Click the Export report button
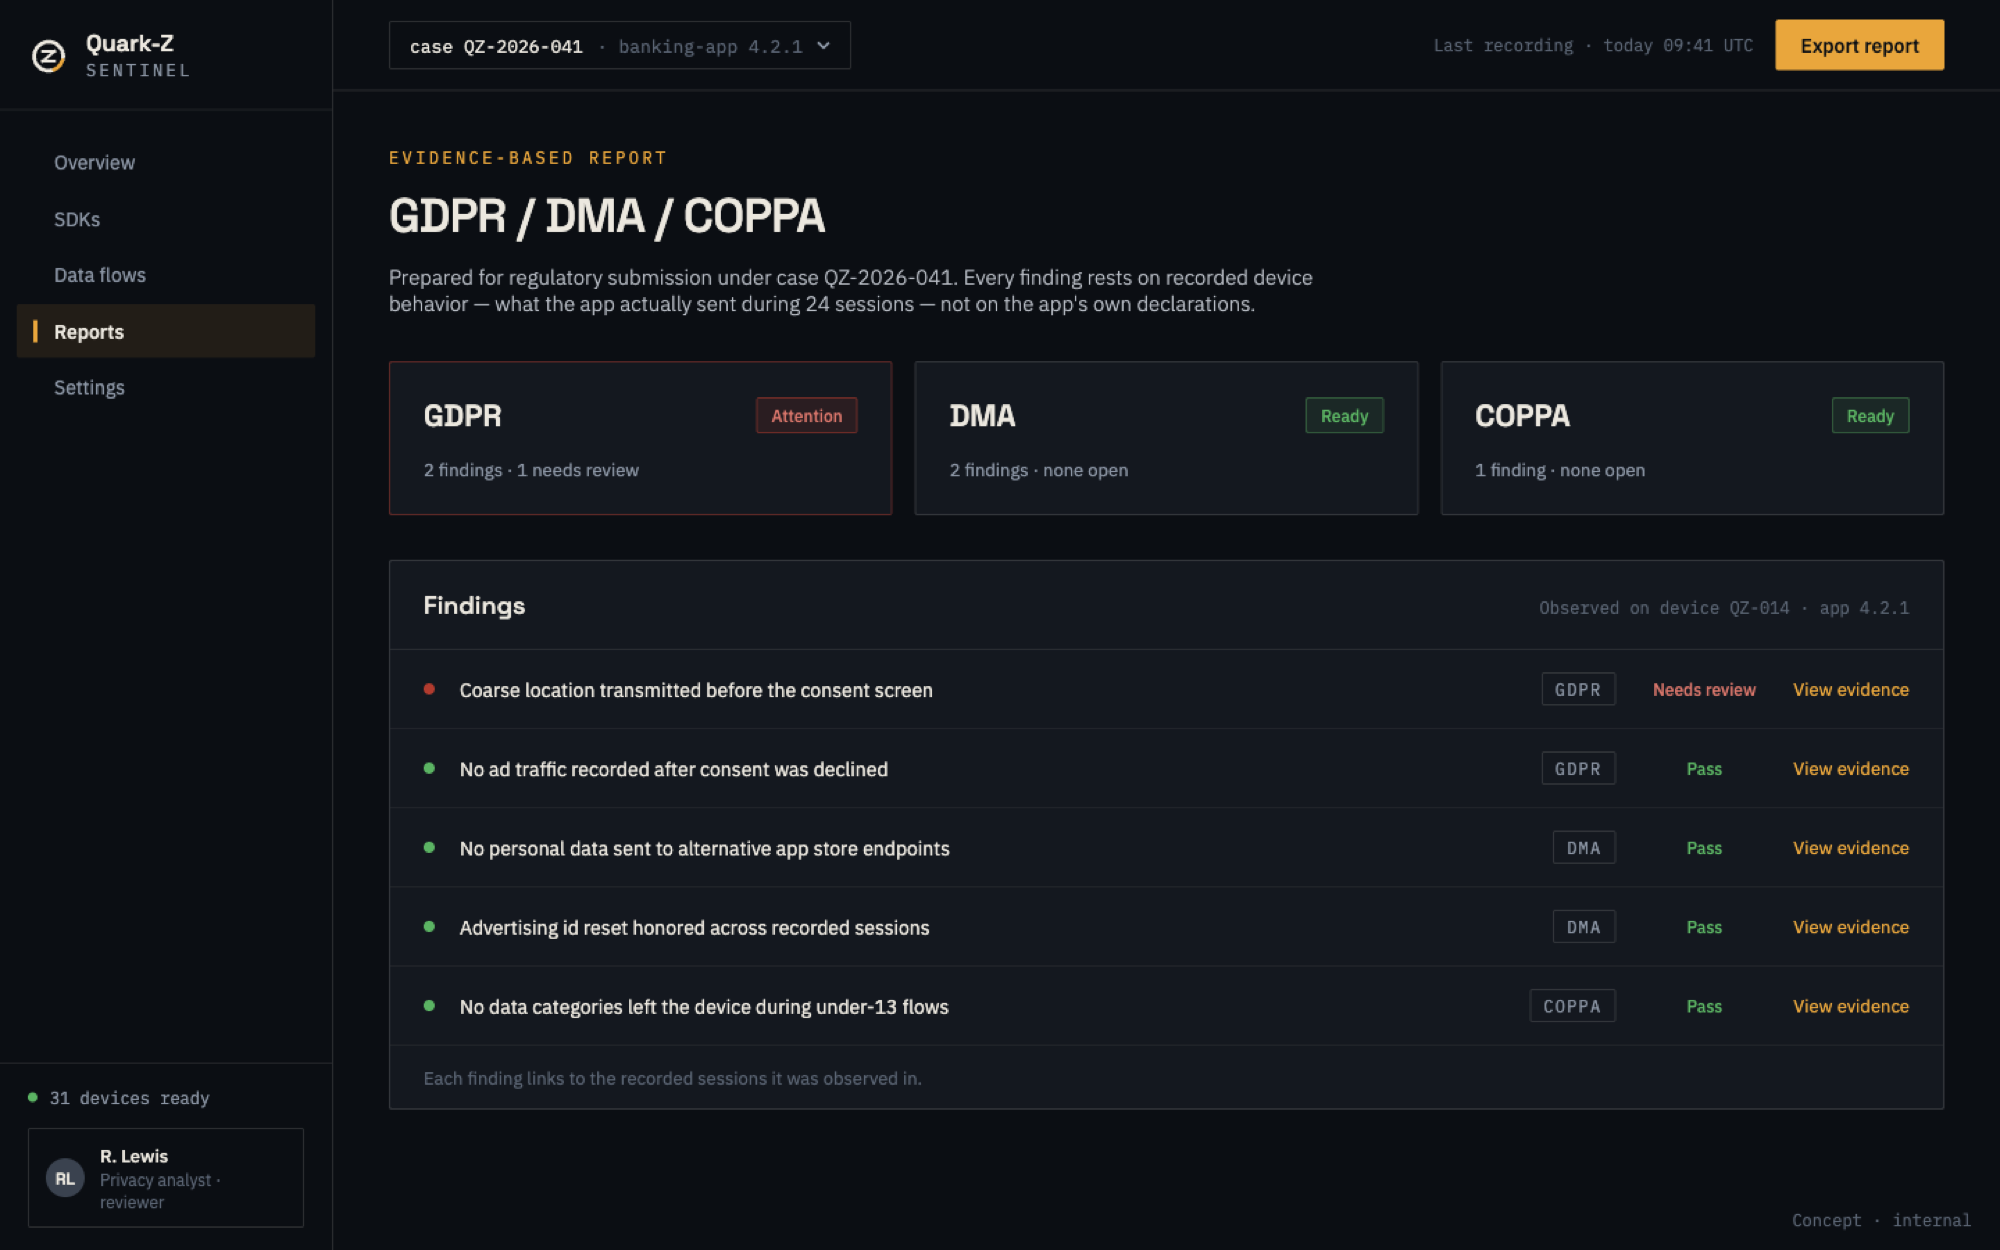Viewport: 2000px width, 1250px height. [1859, 46]
